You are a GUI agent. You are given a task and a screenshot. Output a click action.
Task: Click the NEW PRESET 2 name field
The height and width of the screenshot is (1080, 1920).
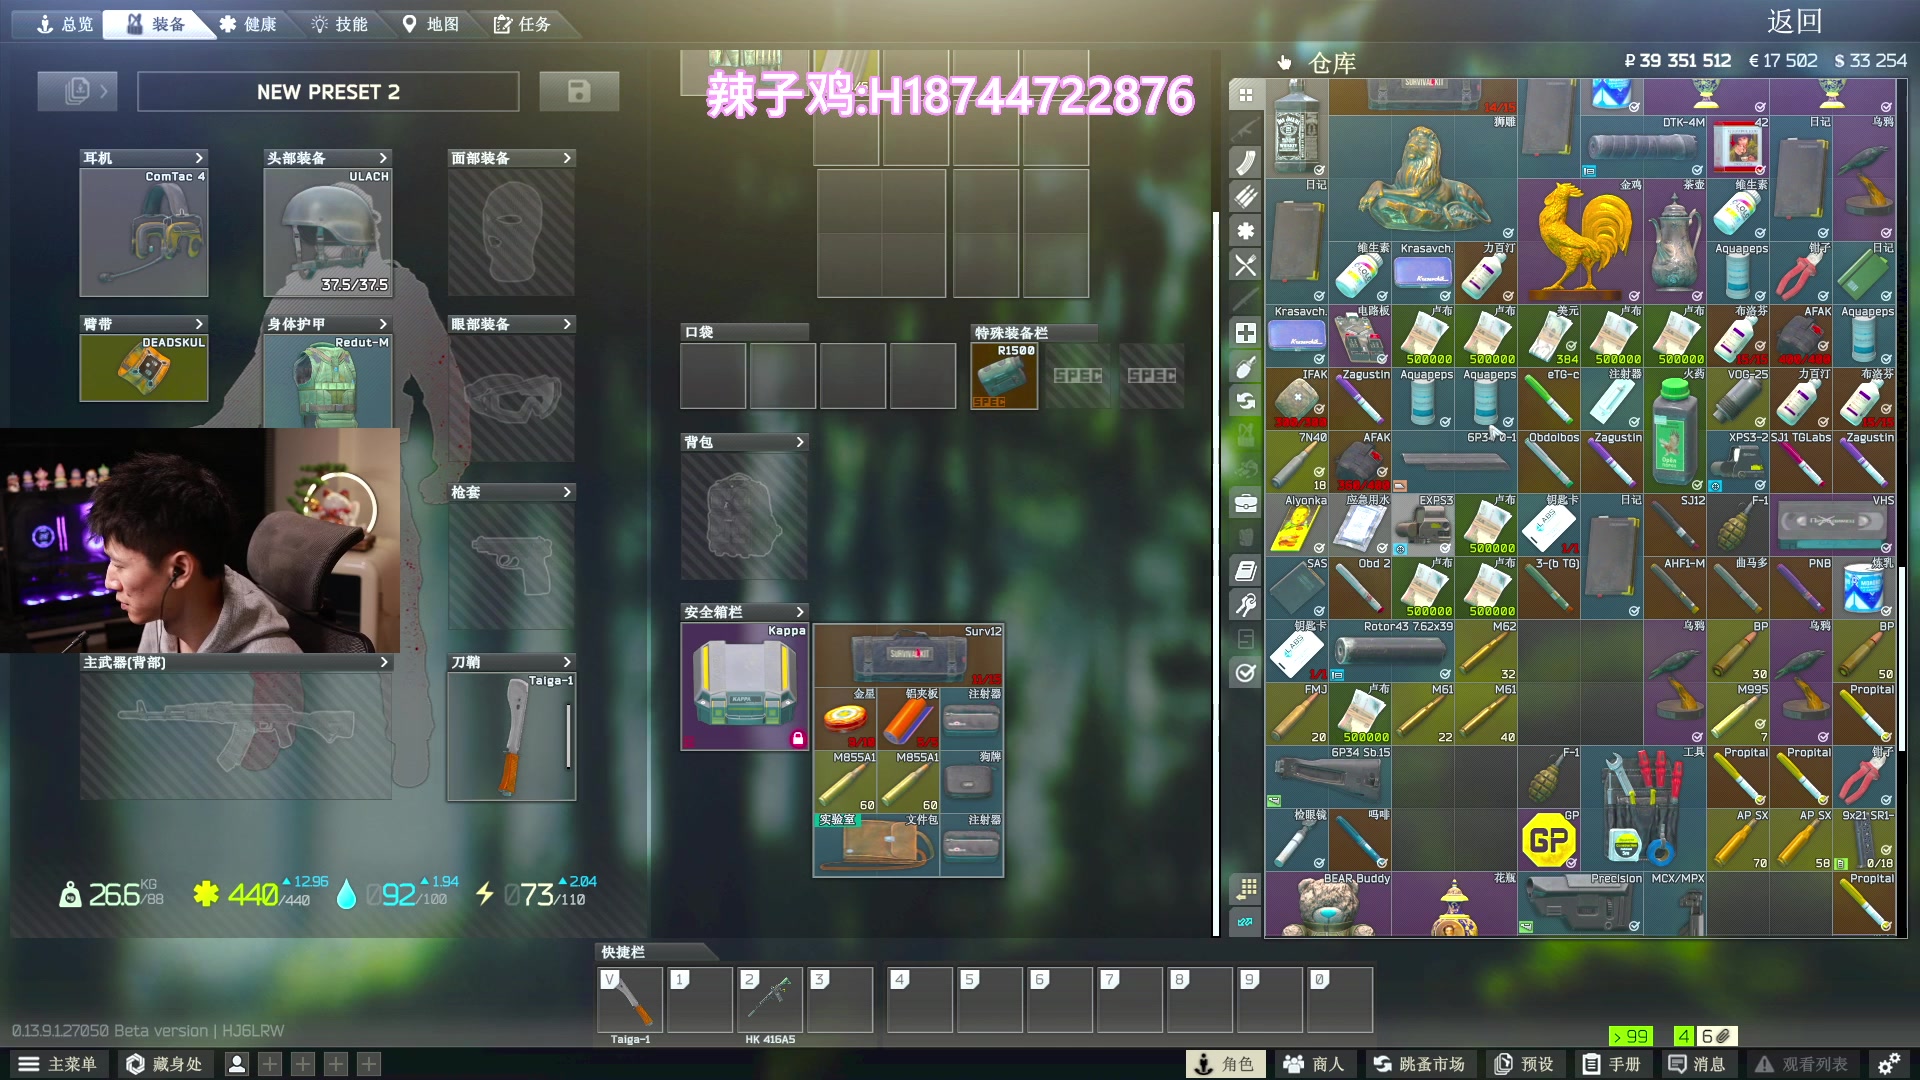[328, 92]
